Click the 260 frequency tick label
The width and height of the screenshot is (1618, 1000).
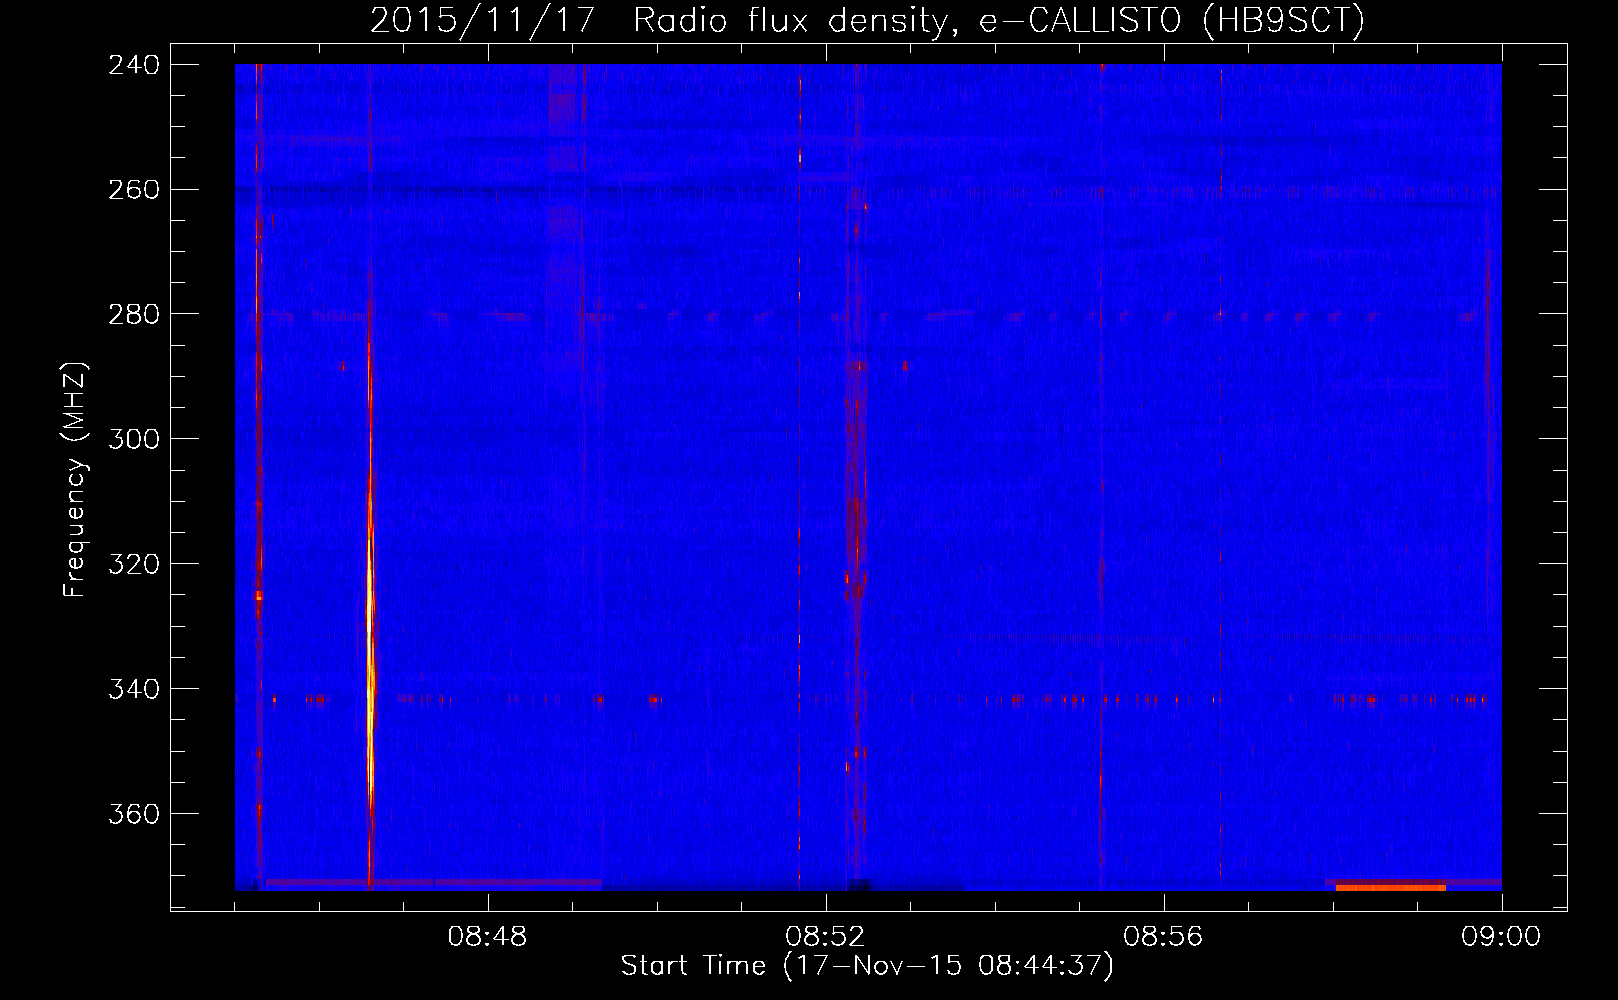[x=134, y=189]
